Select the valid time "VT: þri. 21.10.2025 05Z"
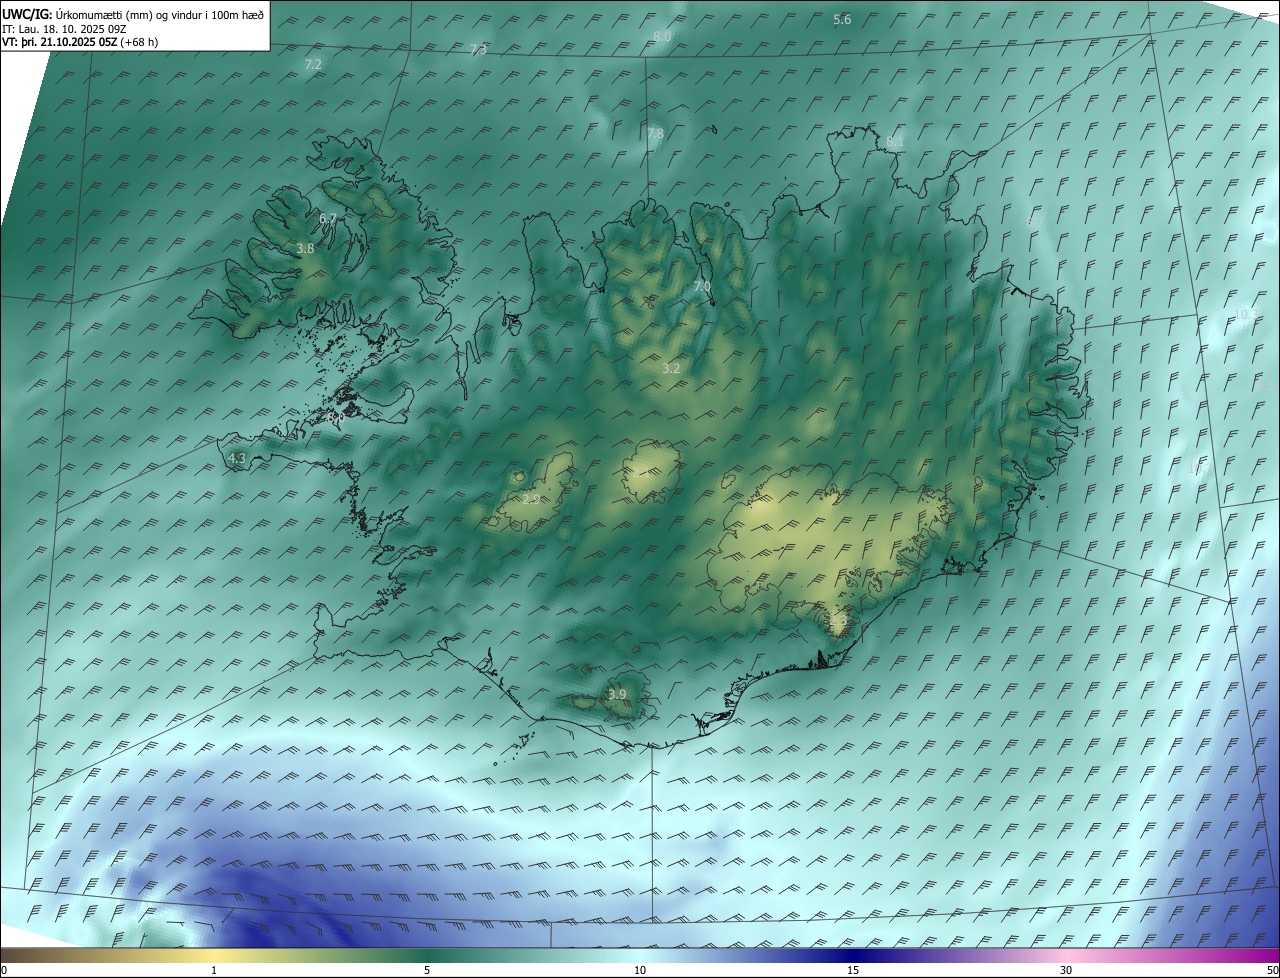This screenshot has width=1280, height=978. (60, 42)
